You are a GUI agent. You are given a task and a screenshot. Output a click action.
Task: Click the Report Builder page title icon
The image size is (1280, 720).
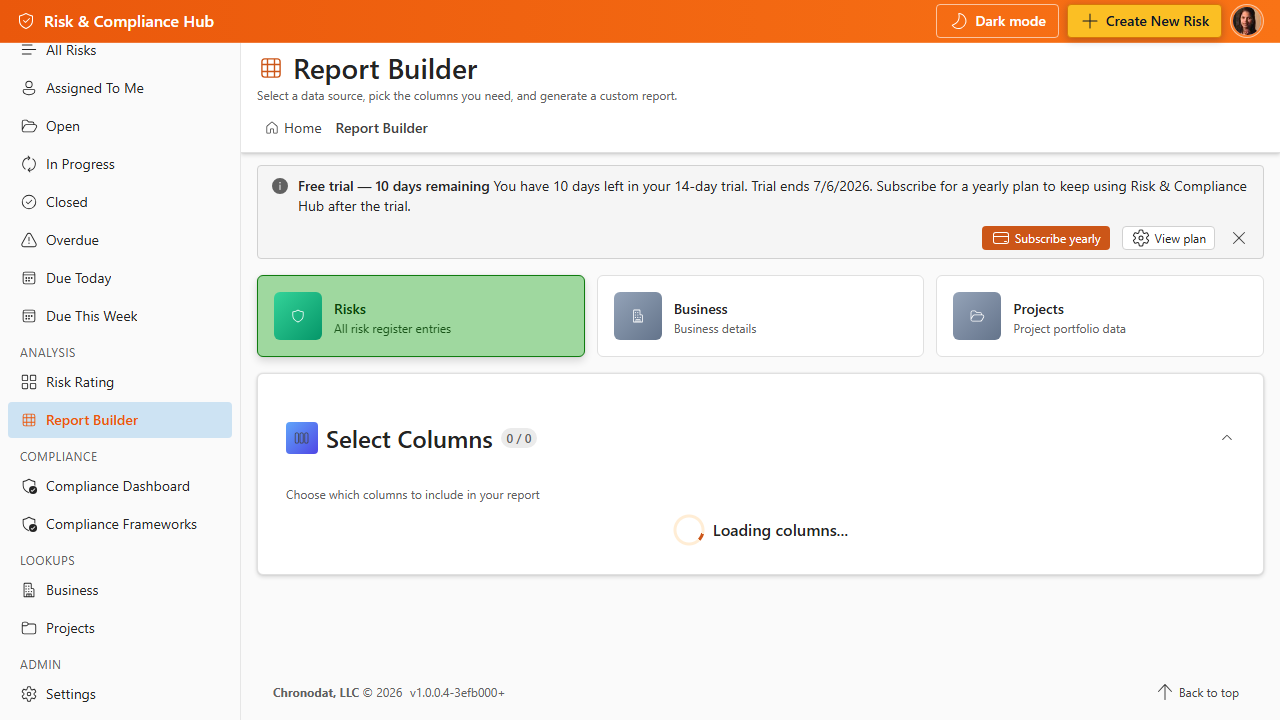[270, 69]
